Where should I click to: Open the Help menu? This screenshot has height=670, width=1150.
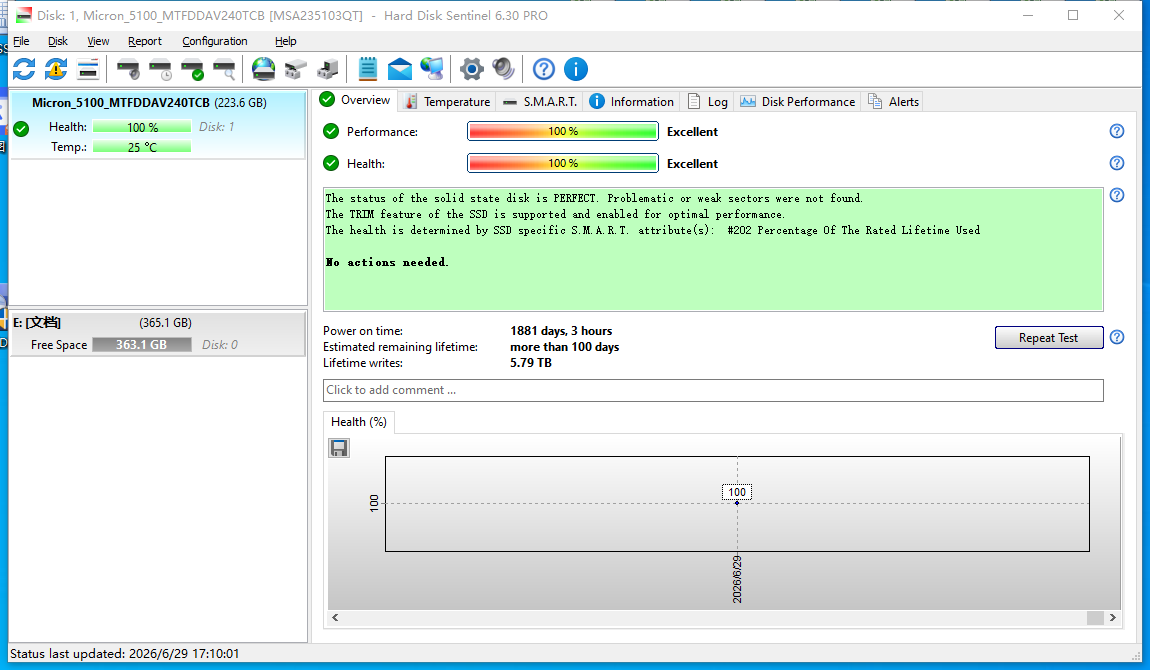(285, 41)
